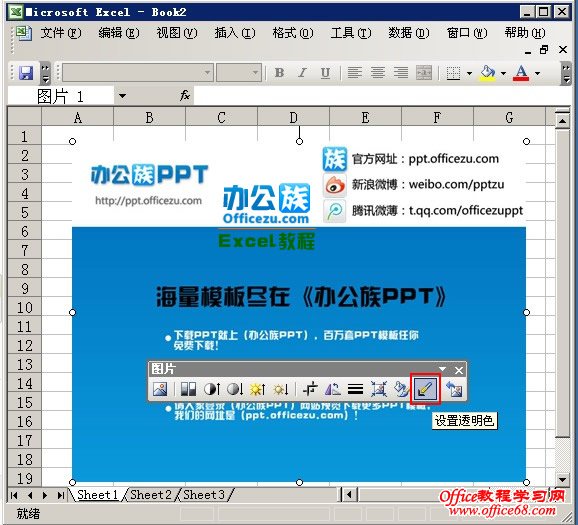Go to first sheet tab navigation arrow
This screenshot has height=525, width=578.
point(14,495)
